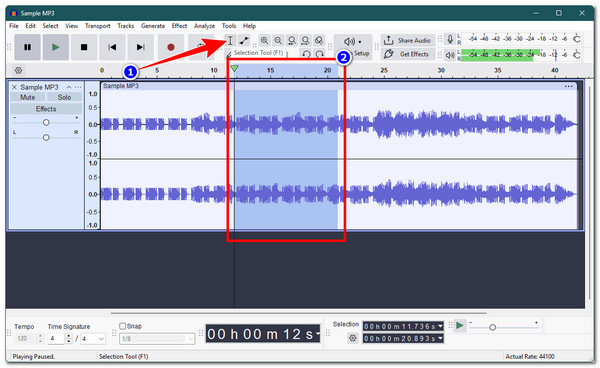Open selection end time format dropdown
This screenshot has width=600, height=368.
(x=440, y=339)
